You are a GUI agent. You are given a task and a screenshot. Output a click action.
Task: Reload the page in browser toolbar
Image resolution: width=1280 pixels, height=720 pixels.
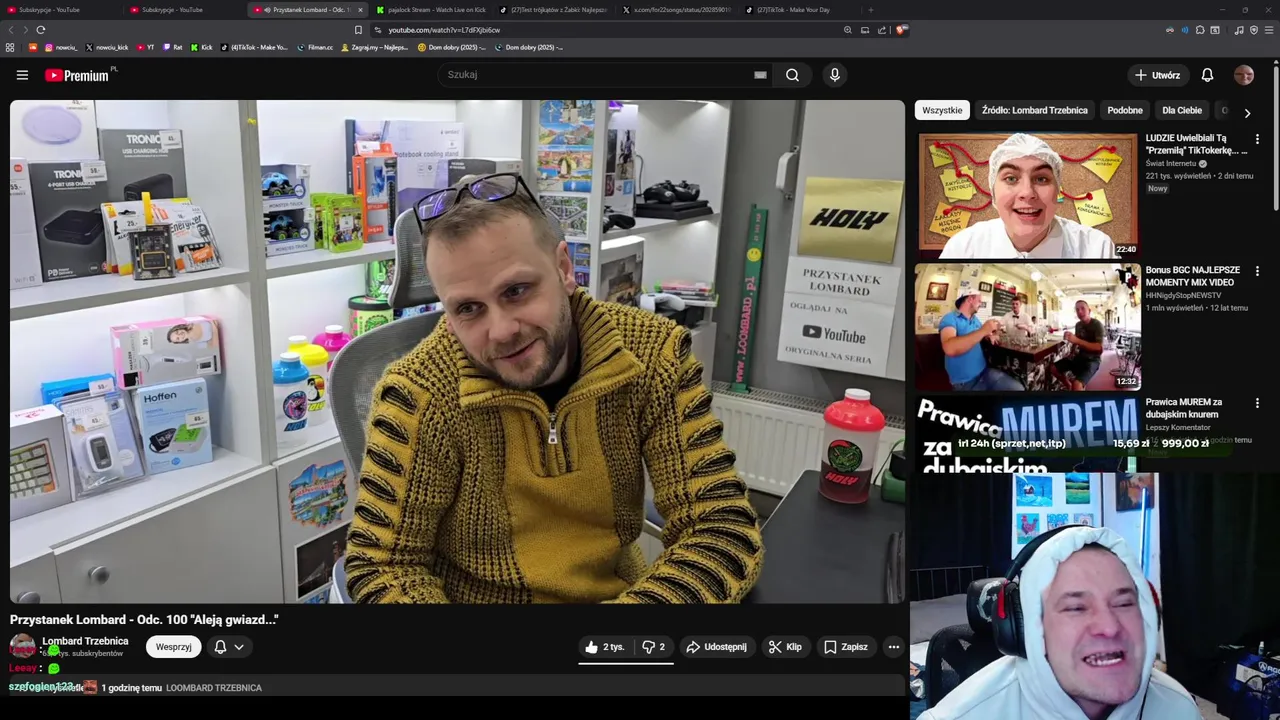click(41, 30)
